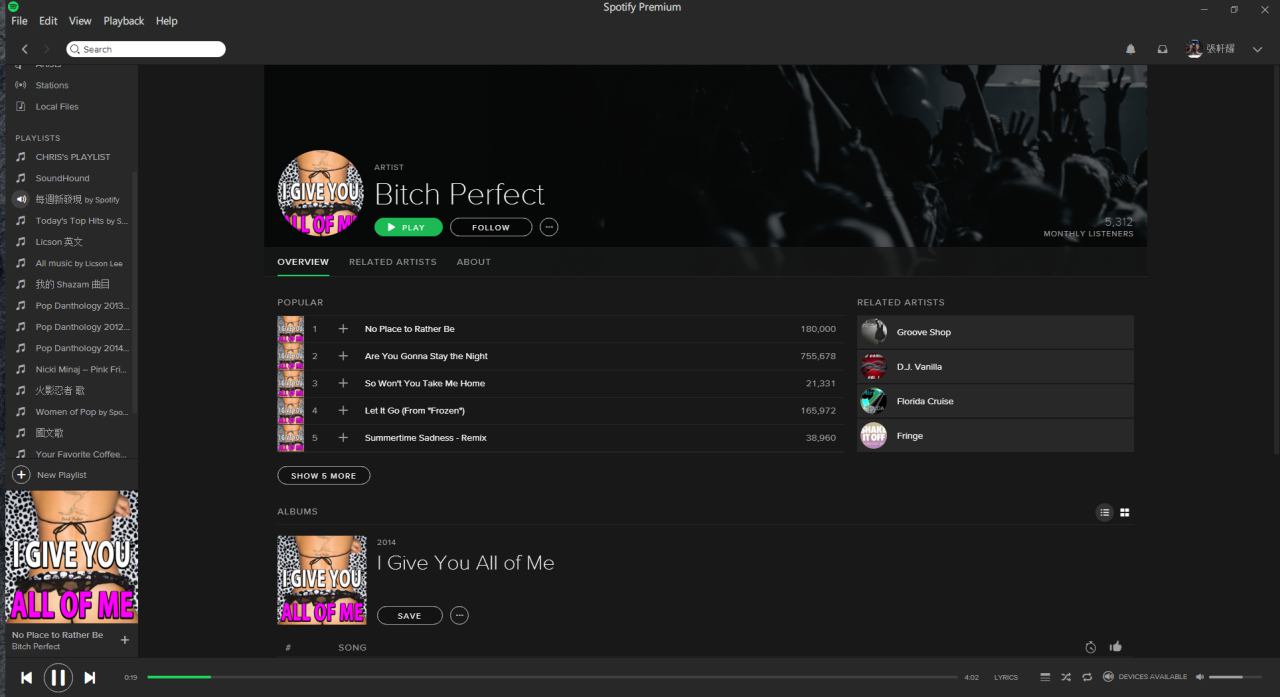
Task: Play the artist with green Play button
Action: click(x=408, y=227)
